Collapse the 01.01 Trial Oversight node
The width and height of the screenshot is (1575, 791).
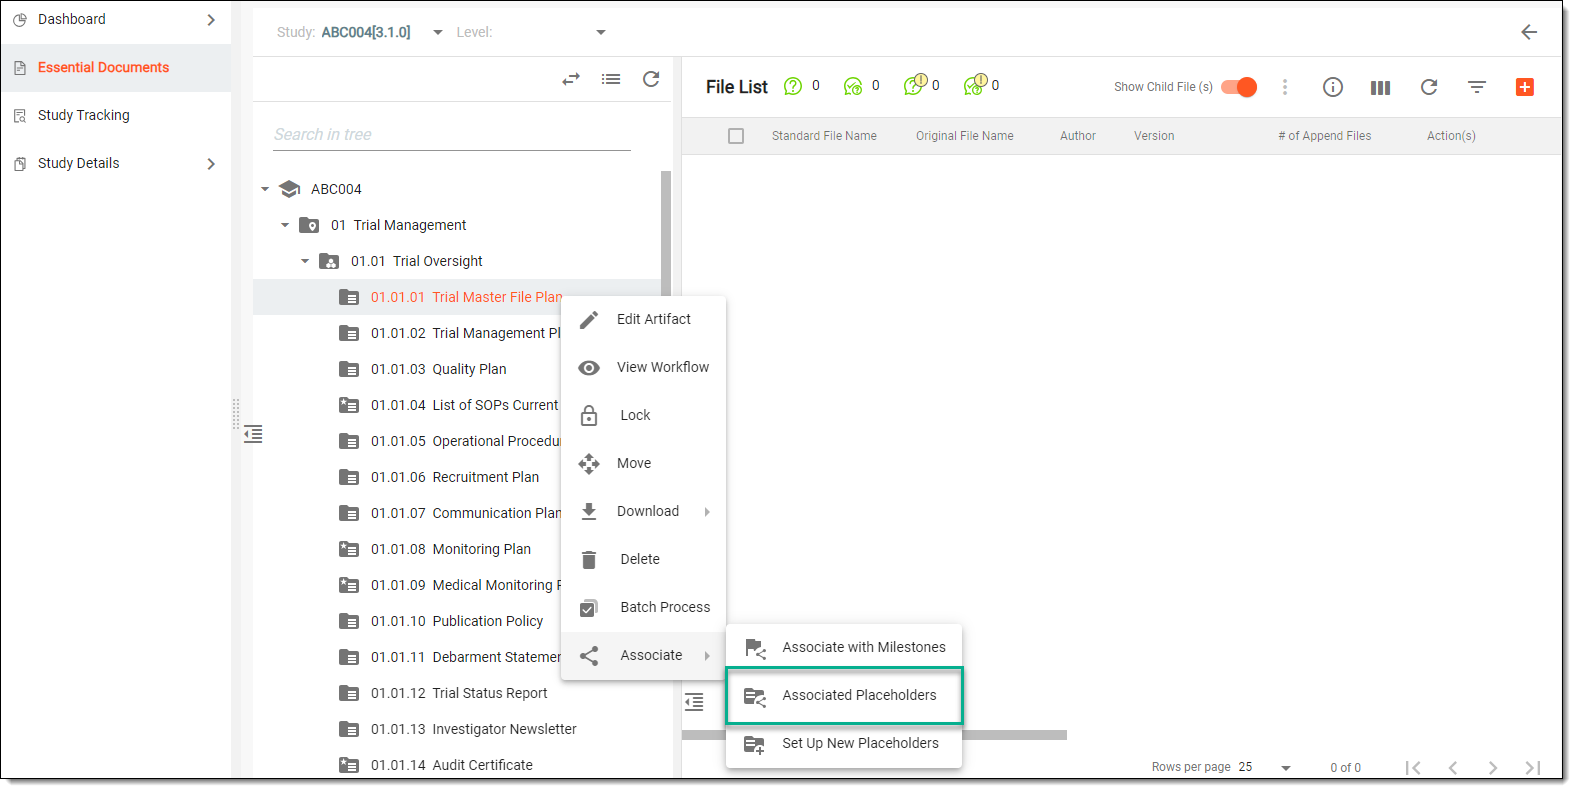(x=305, y=261)
